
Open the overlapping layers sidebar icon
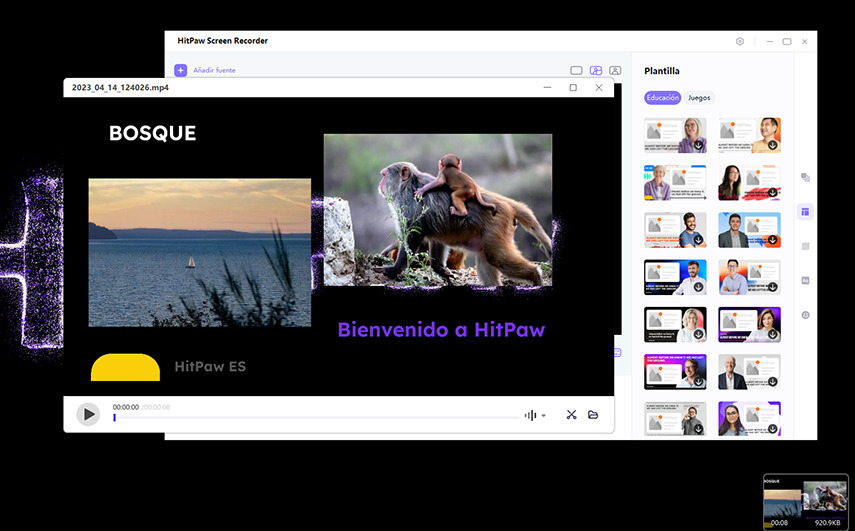[805, 177]
